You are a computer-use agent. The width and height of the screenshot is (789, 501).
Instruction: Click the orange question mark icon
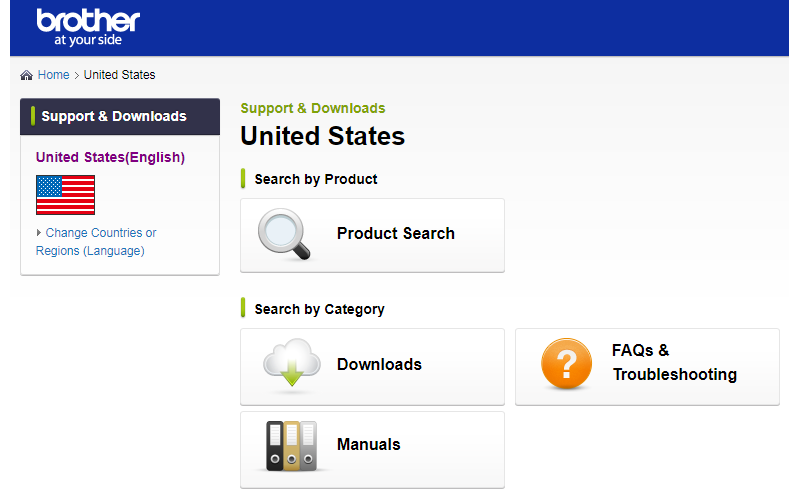tap(566, 363)
